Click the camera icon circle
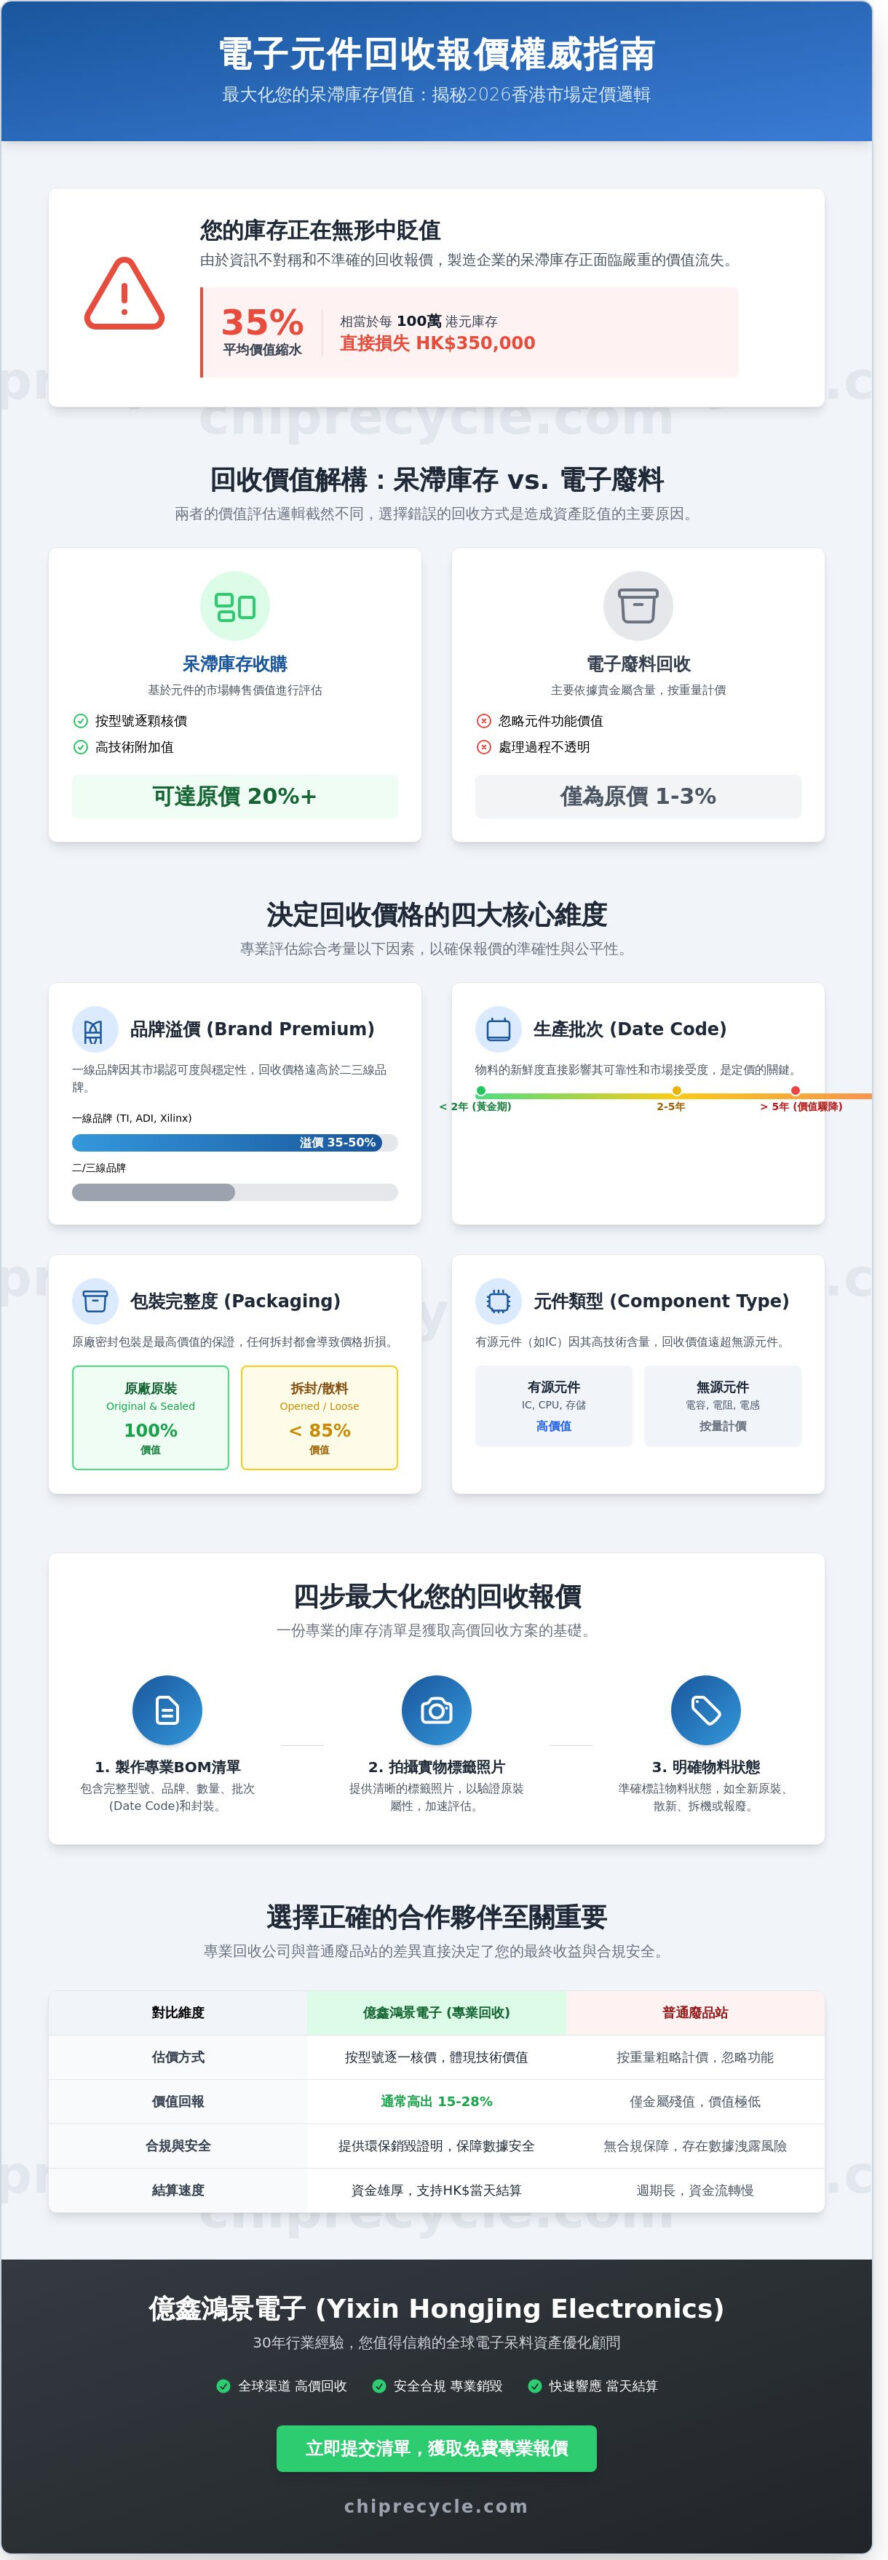Image resolution: width=888 pixels, height=2560 pixels. click(436, 1710)
